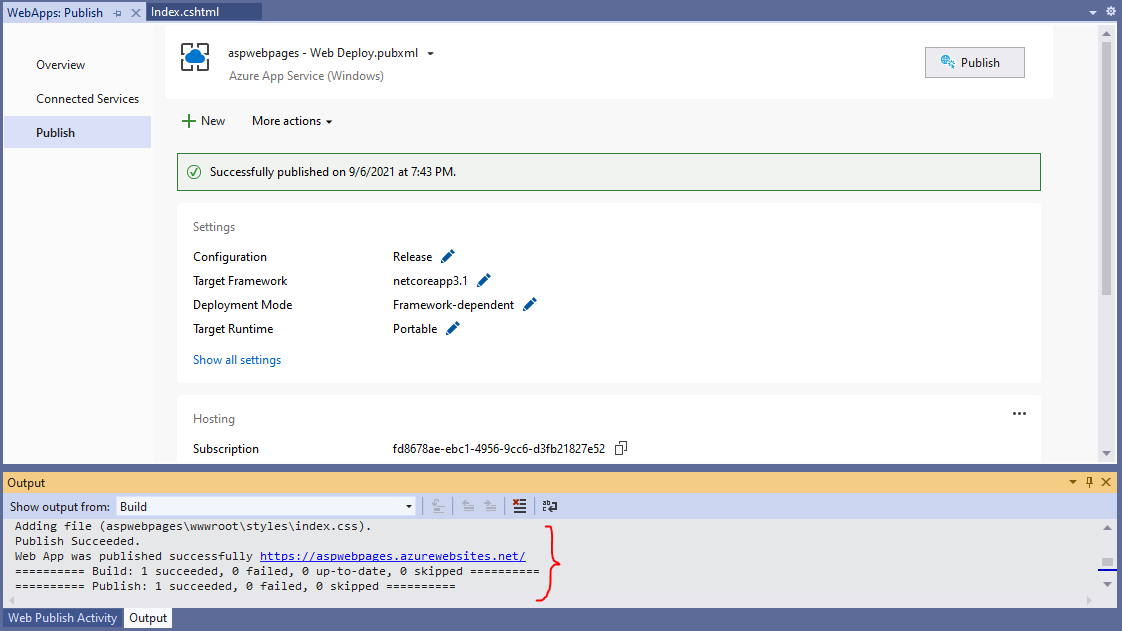This screenshot has height=631, width=1122.
Task: Edit the Deployment Mode setting
Action: click(530, 305)
